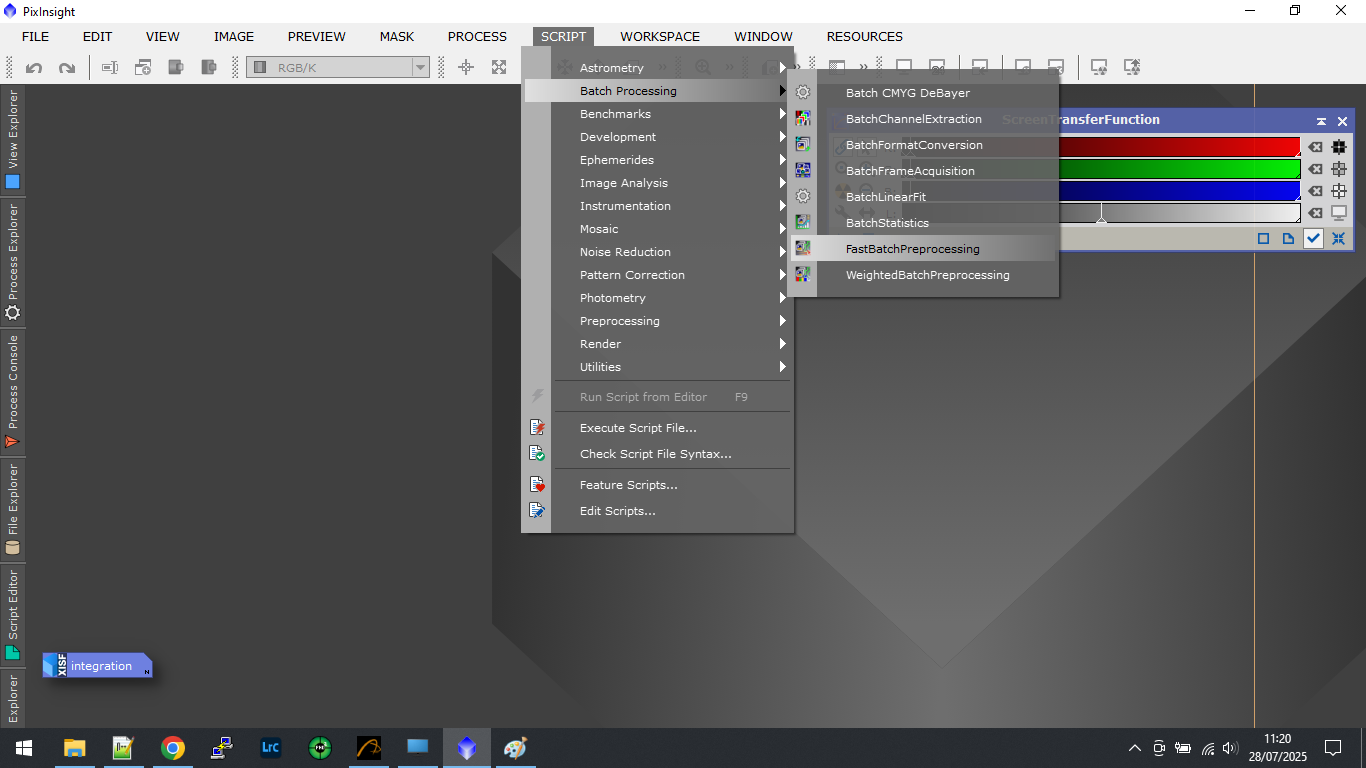This screenshot has width=1366, height=768.
Task: Click the Redo arrow in the toolbar
Action: coord(67,68)
